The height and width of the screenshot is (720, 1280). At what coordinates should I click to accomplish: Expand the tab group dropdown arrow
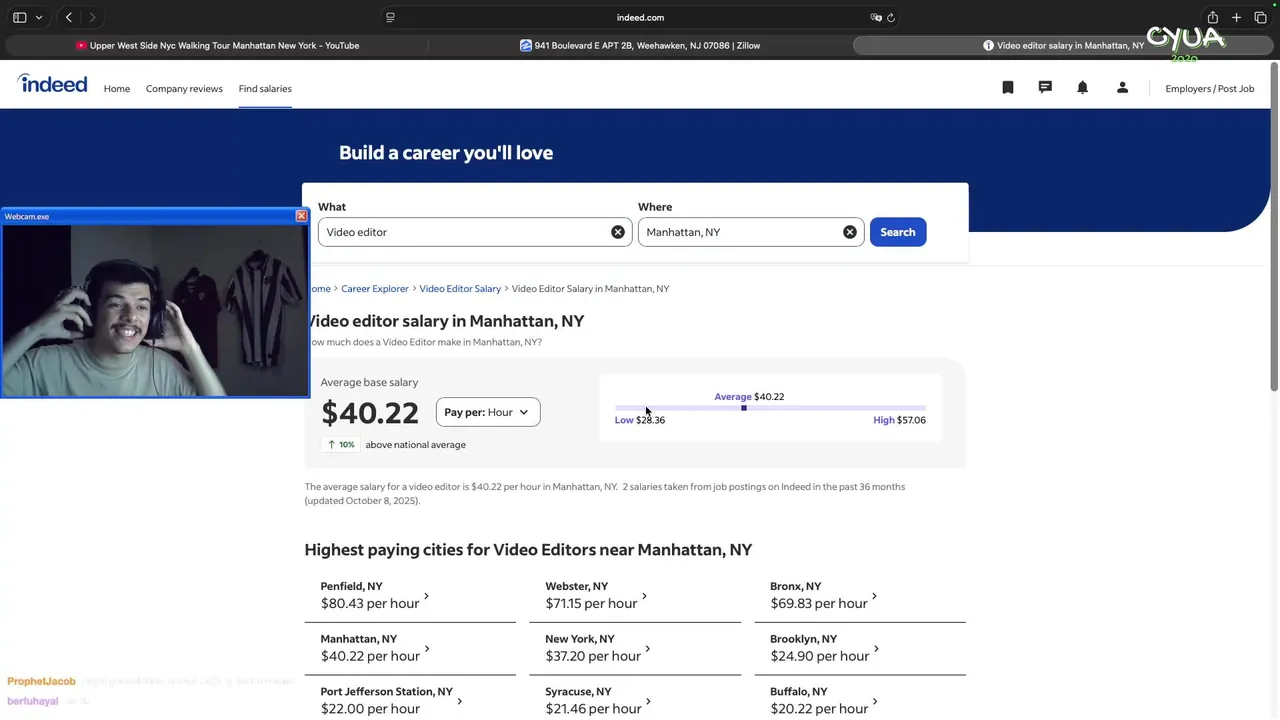click(x=39, y=17)
